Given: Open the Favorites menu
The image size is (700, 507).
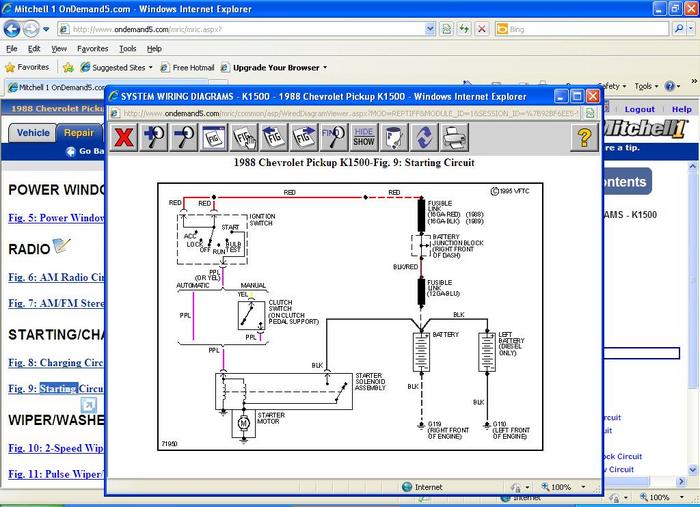Looking at the screenshot, I should click(x=93, y=48).
